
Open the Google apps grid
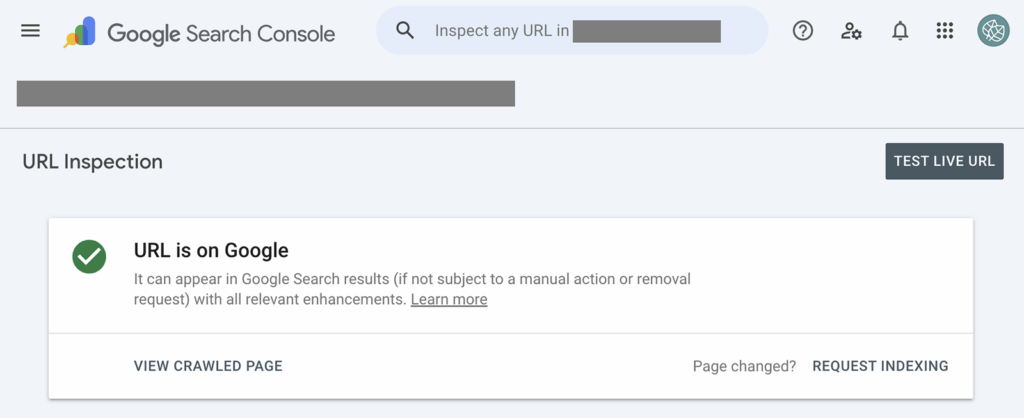coord(945,31)
